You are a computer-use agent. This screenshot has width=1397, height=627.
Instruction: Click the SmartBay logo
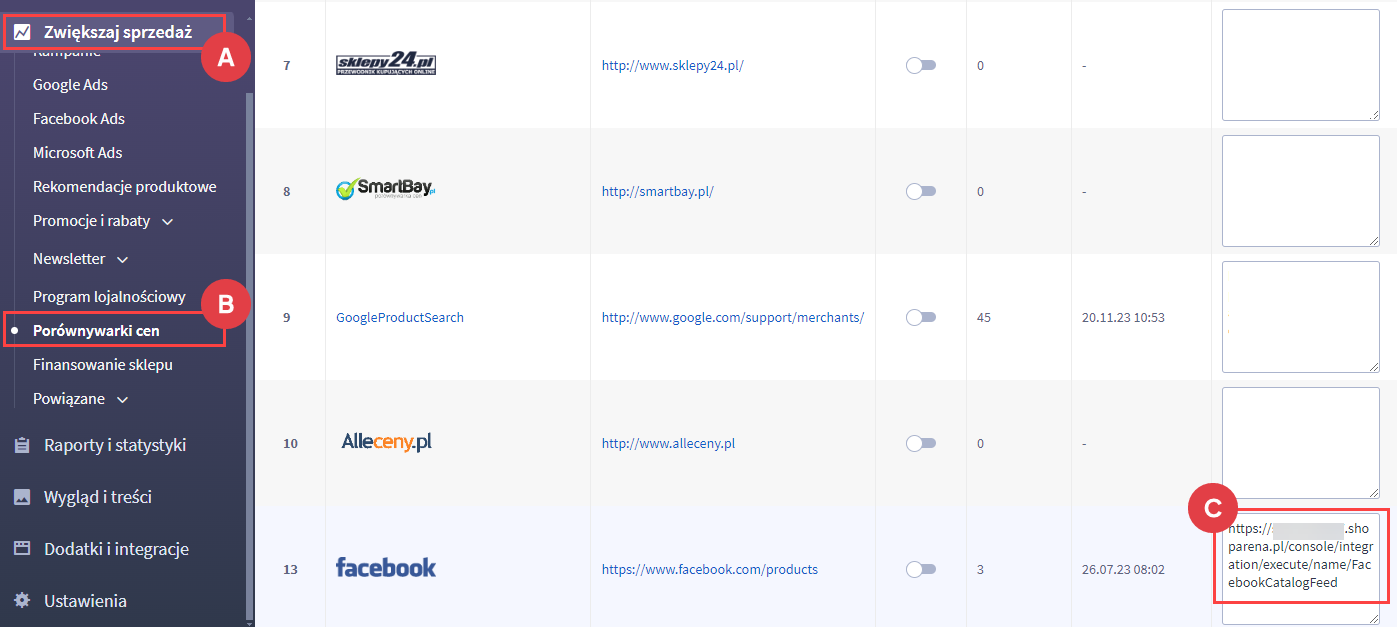pyautogui.click(x=386, y=190)
